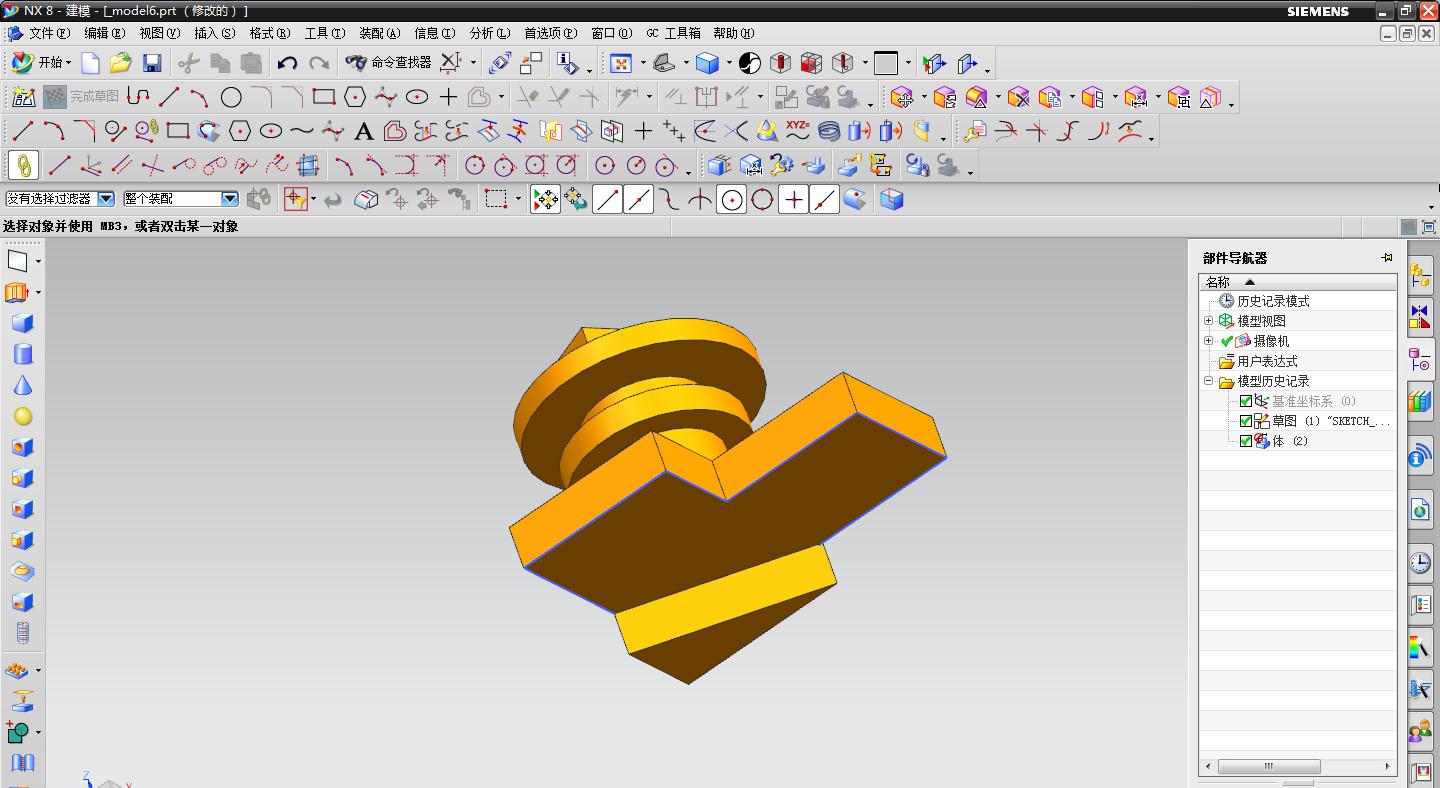This screenshot has width=1440, height=788.
Task: Toggle the snap Midpoint option
Action: tap(638, 199)
